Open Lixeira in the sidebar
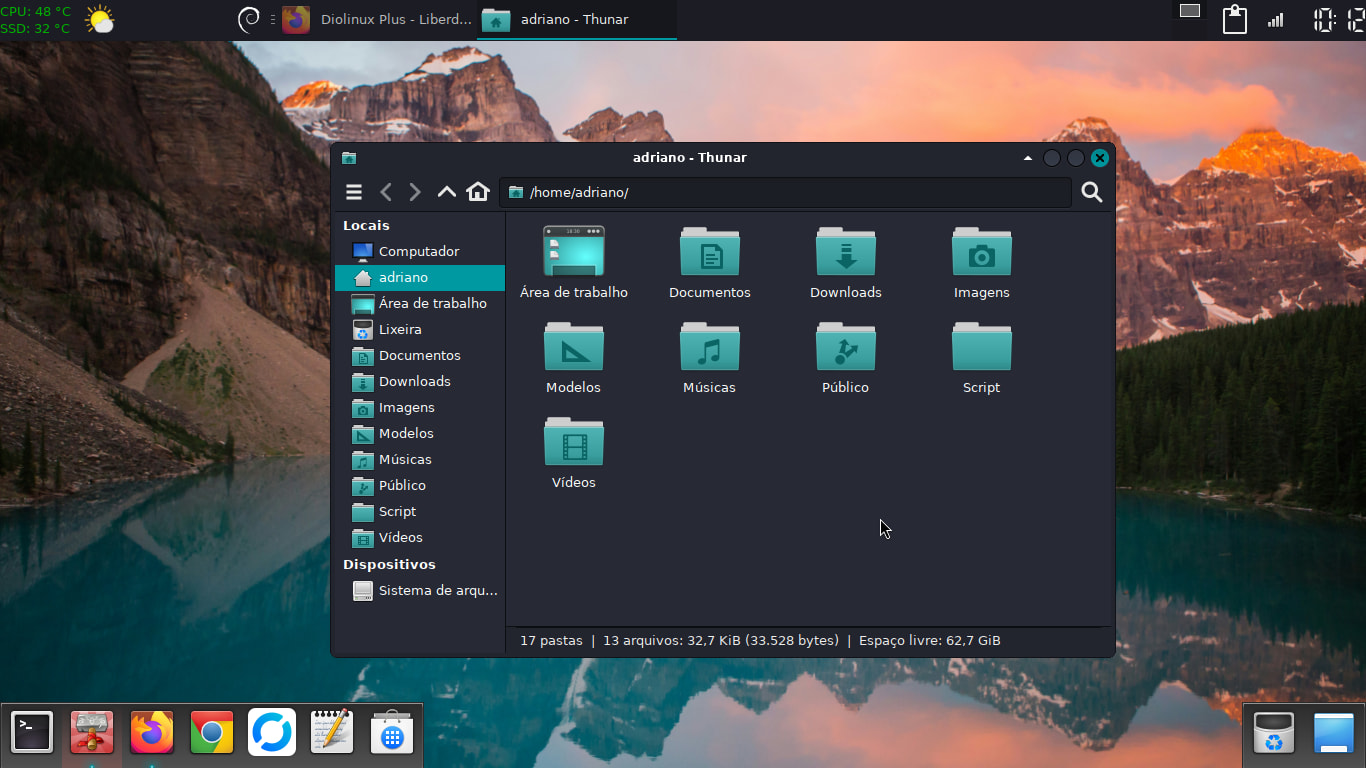The height and width of the screenshot is (768, 1366). point(400,330)
